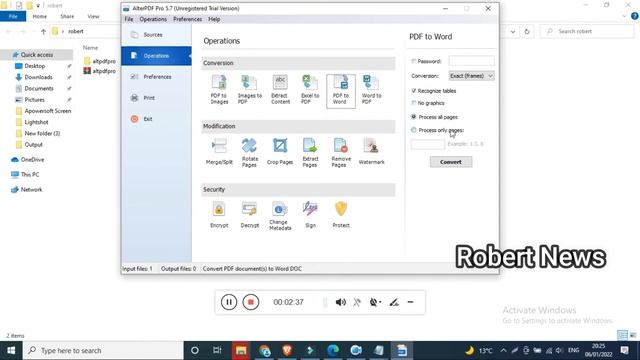Select the Rotate Pages tool
Screen dimensions: 640x360
pyautogui.click(x=249, y=153)
